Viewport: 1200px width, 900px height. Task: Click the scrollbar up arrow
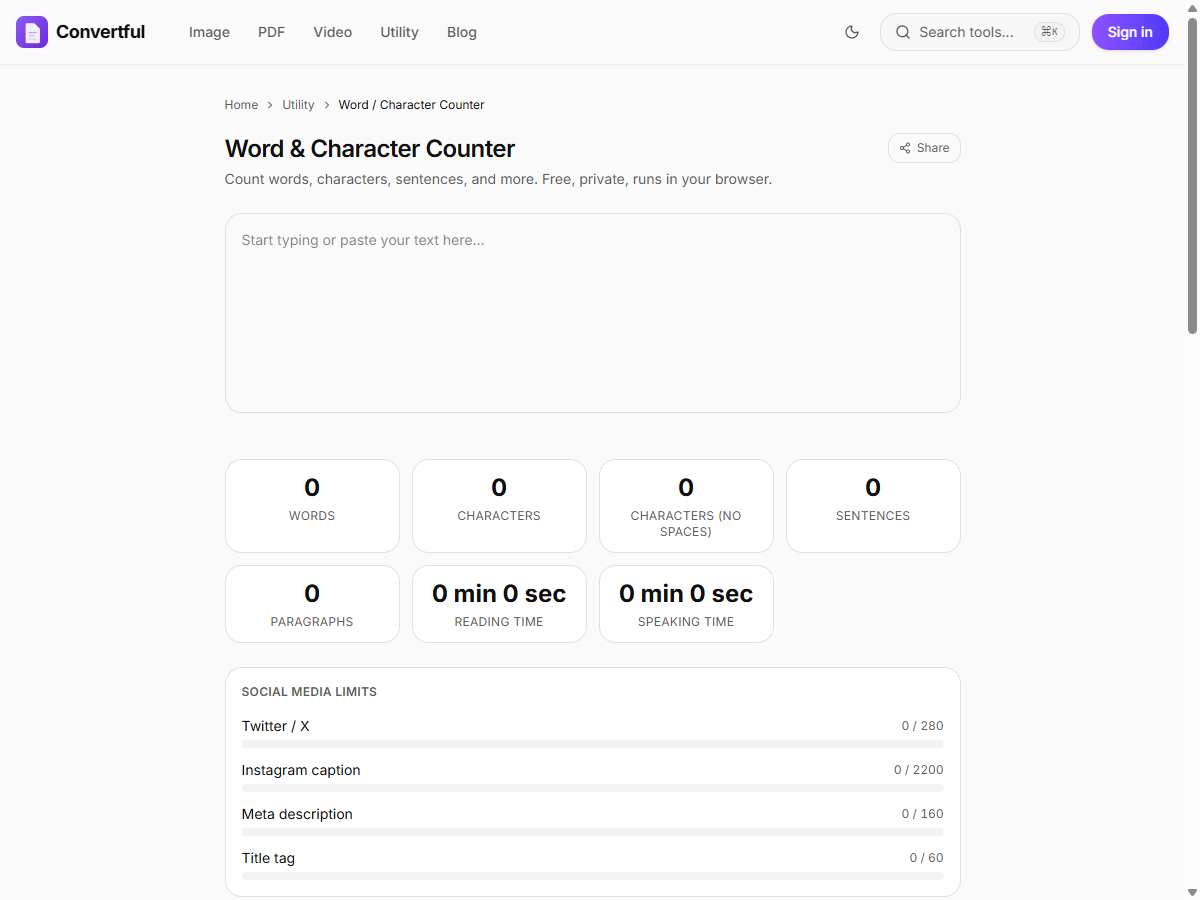[1192, 7]
